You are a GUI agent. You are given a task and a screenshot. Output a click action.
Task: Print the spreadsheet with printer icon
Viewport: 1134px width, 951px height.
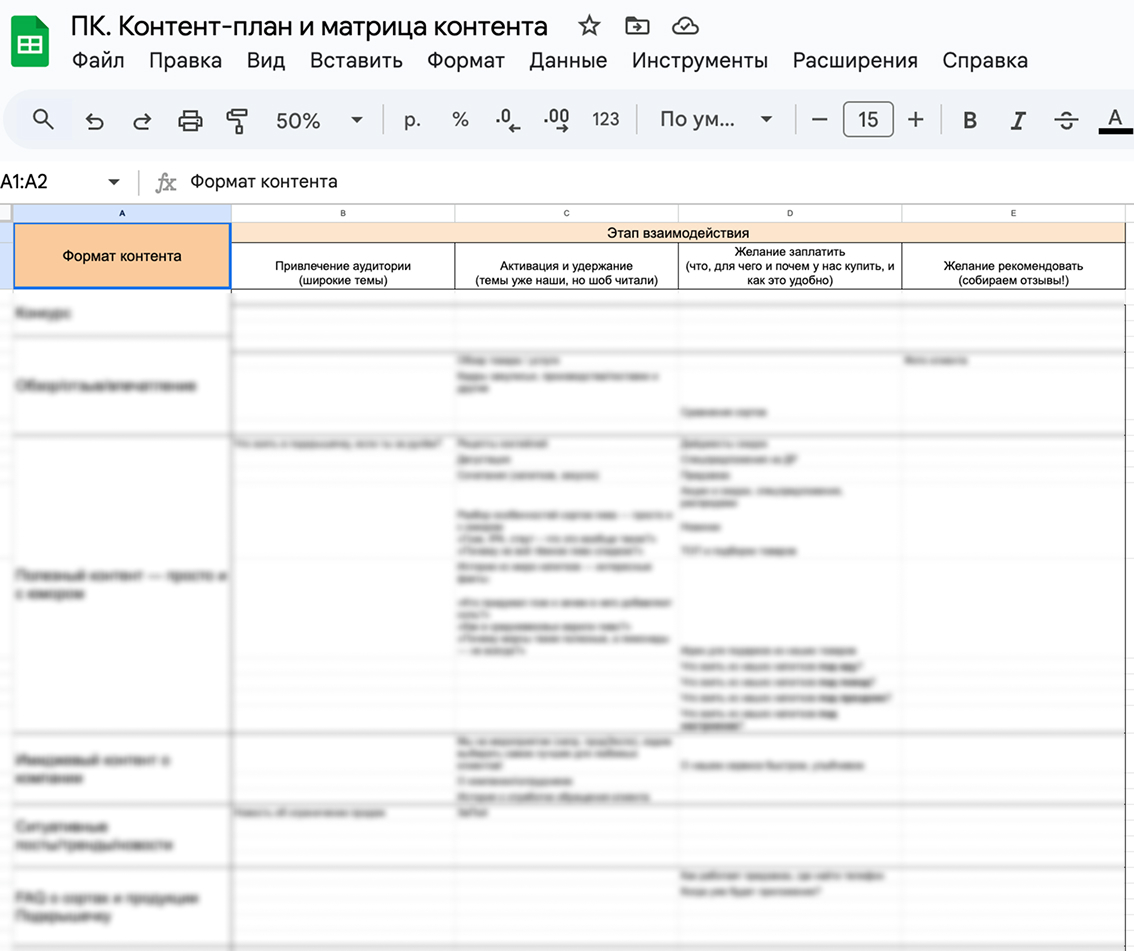coord(190,120)
